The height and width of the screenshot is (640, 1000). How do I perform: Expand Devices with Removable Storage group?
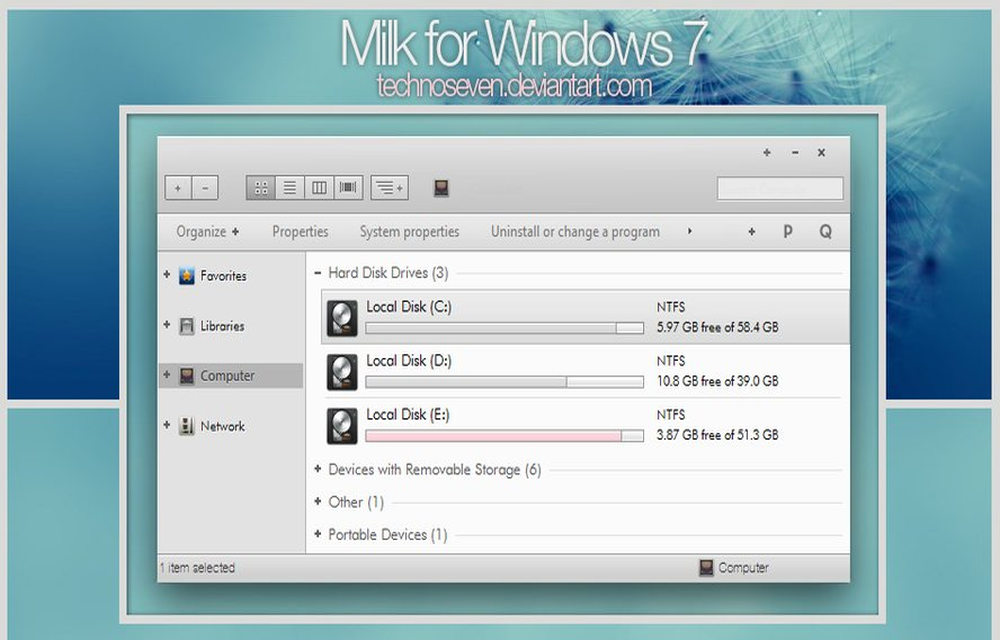pos(318,469)
